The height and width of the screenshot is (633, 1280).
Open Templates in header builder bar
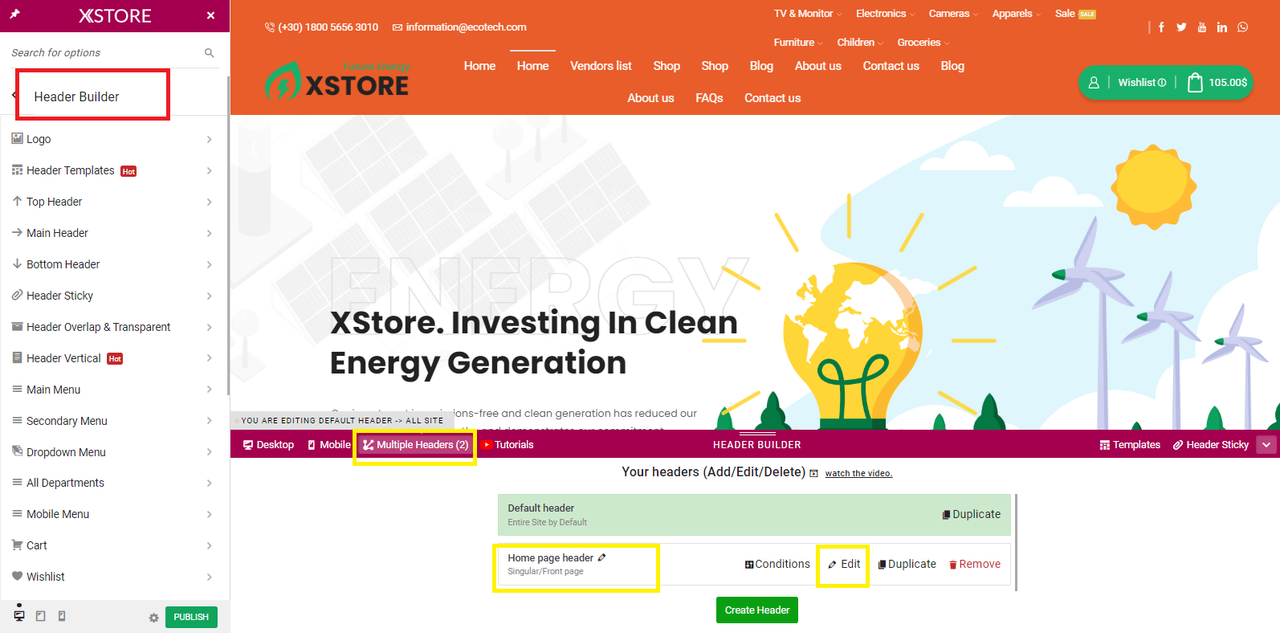click(x=1130, y=445)
